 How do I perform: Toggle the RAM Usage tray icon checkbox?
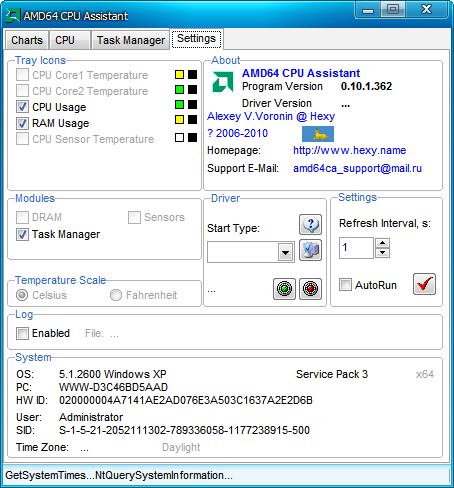tap(22, 123)
